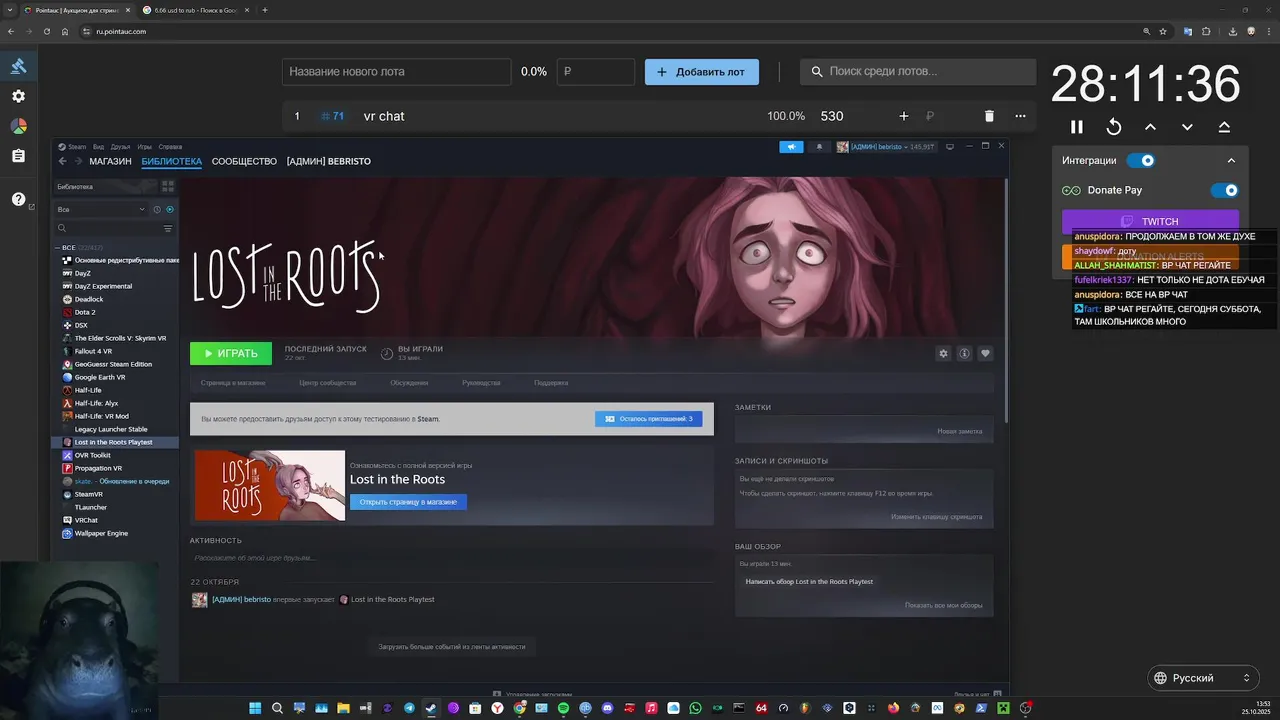
Task: Open 'Центр сообщества' link
Action: tap(327, 383)
